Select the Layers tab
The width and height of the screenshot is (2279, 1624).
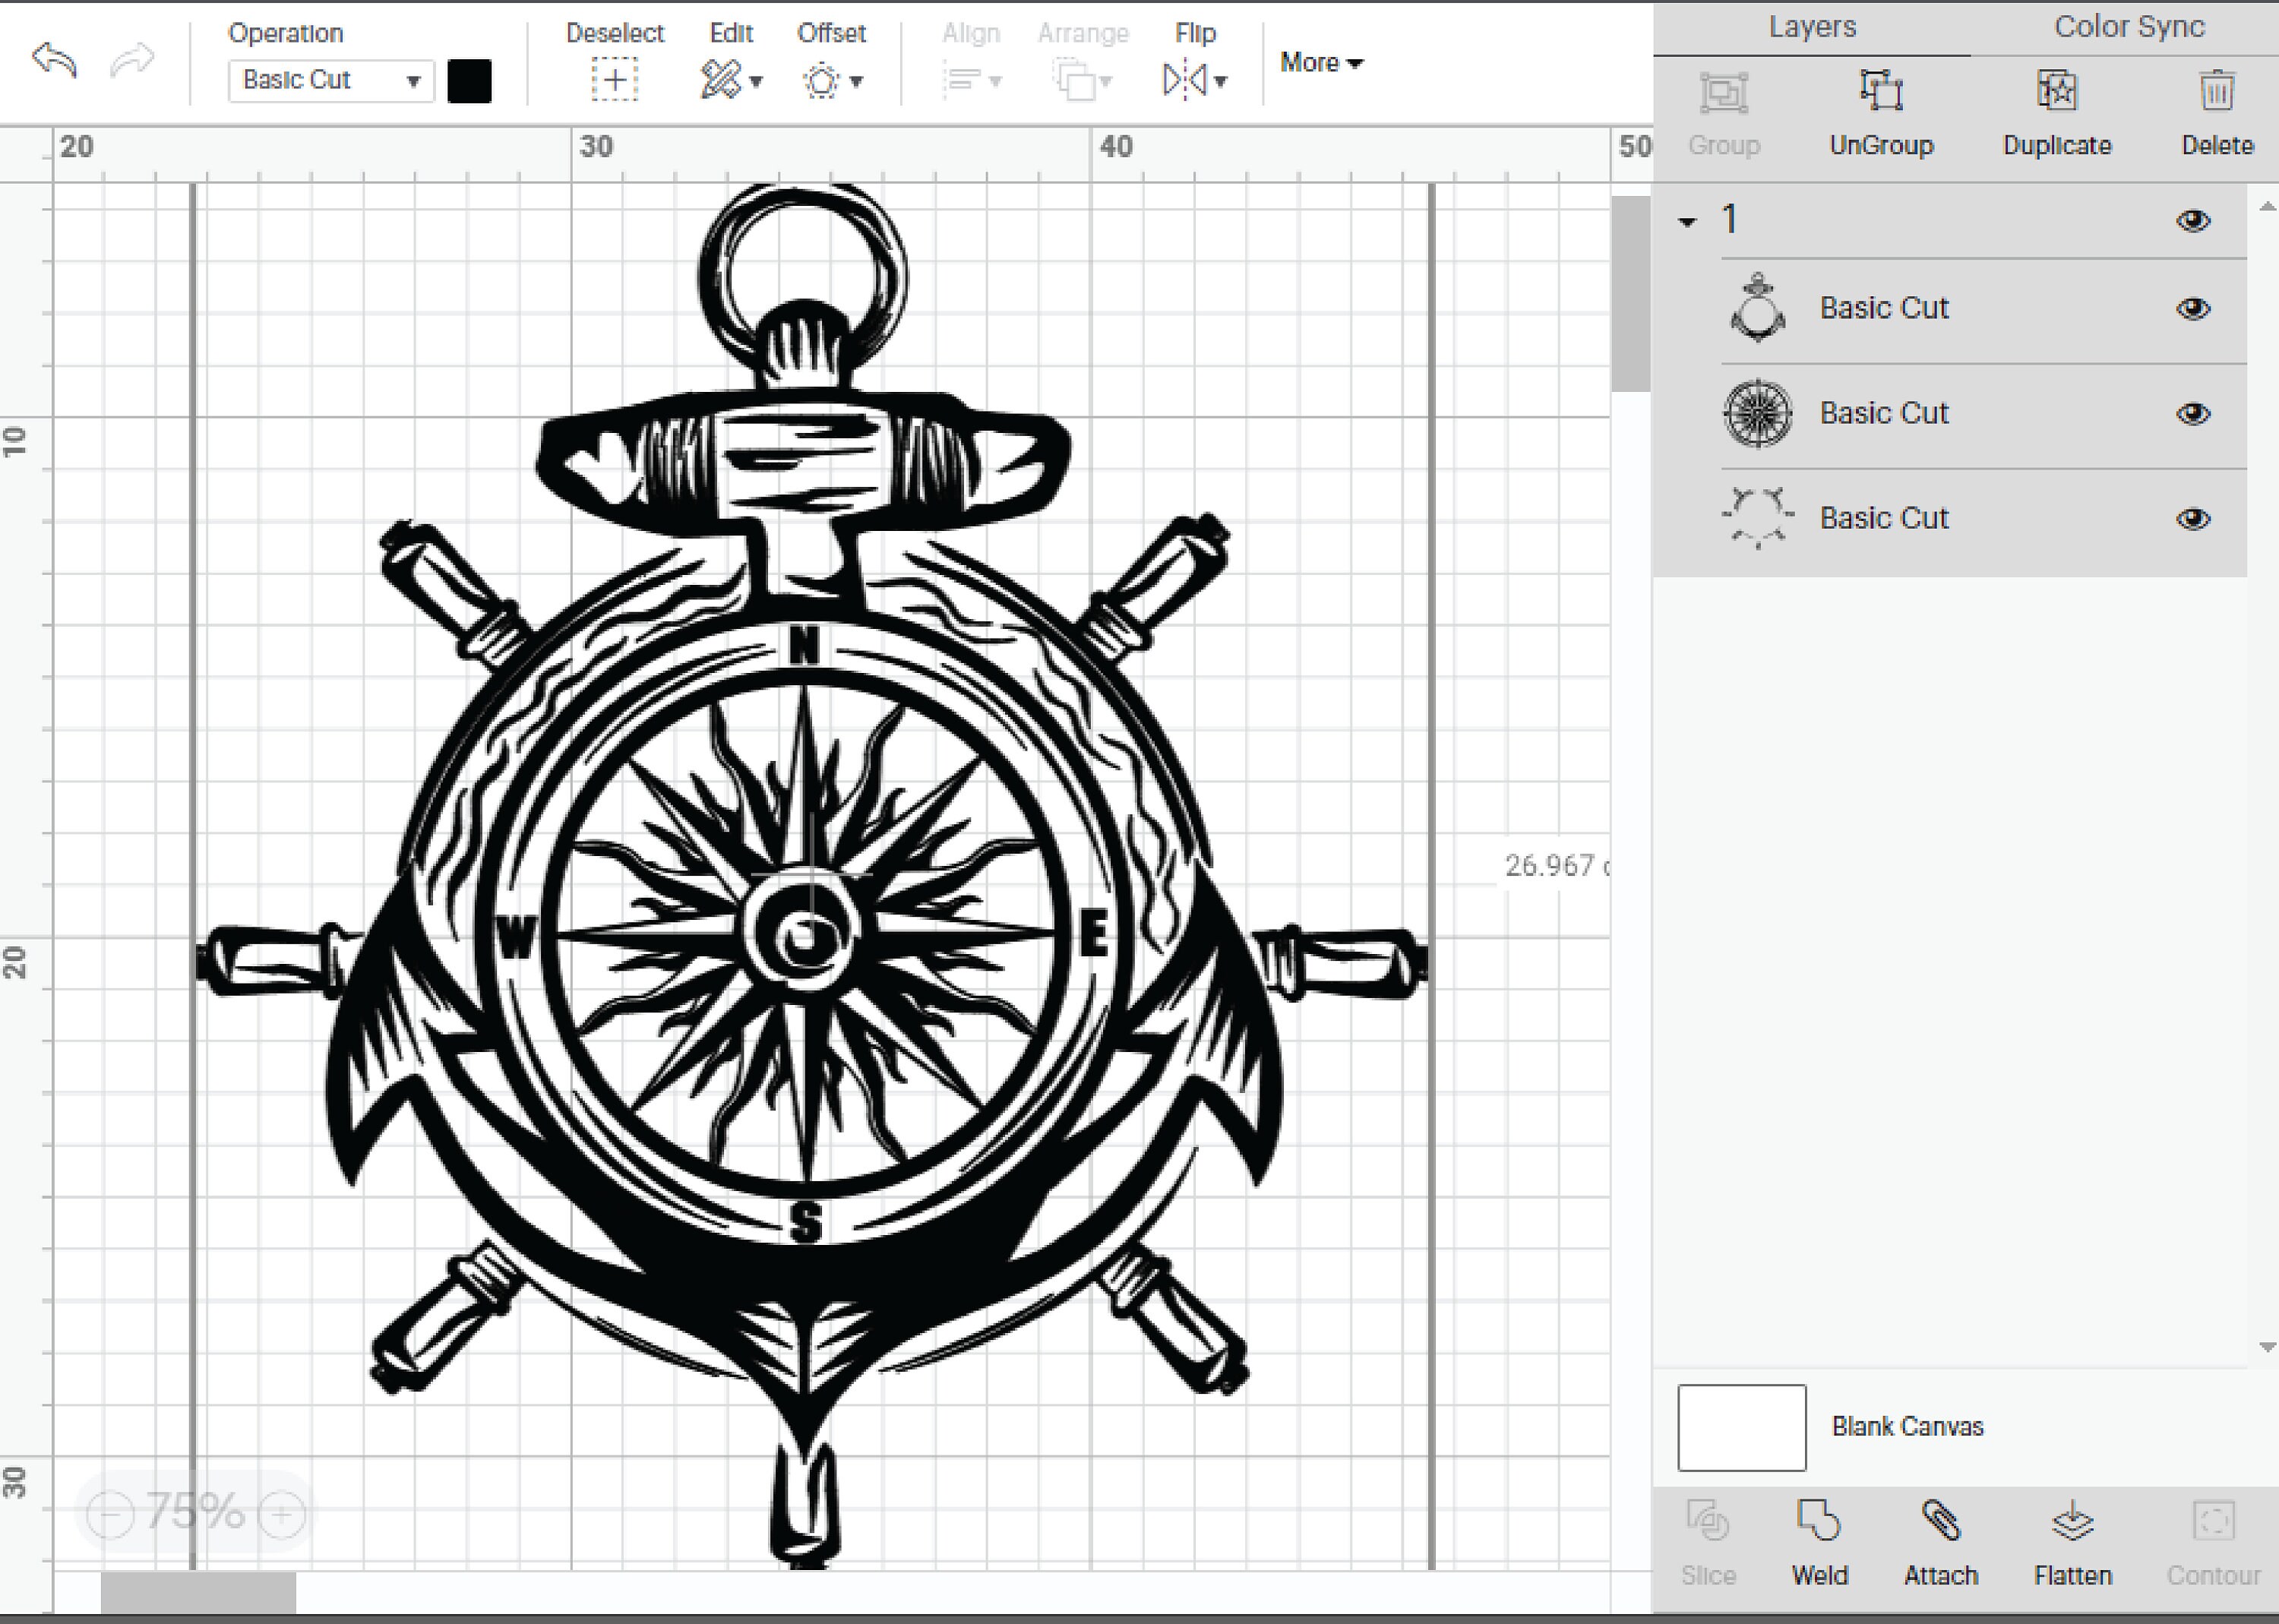(x=1812, y=27)
